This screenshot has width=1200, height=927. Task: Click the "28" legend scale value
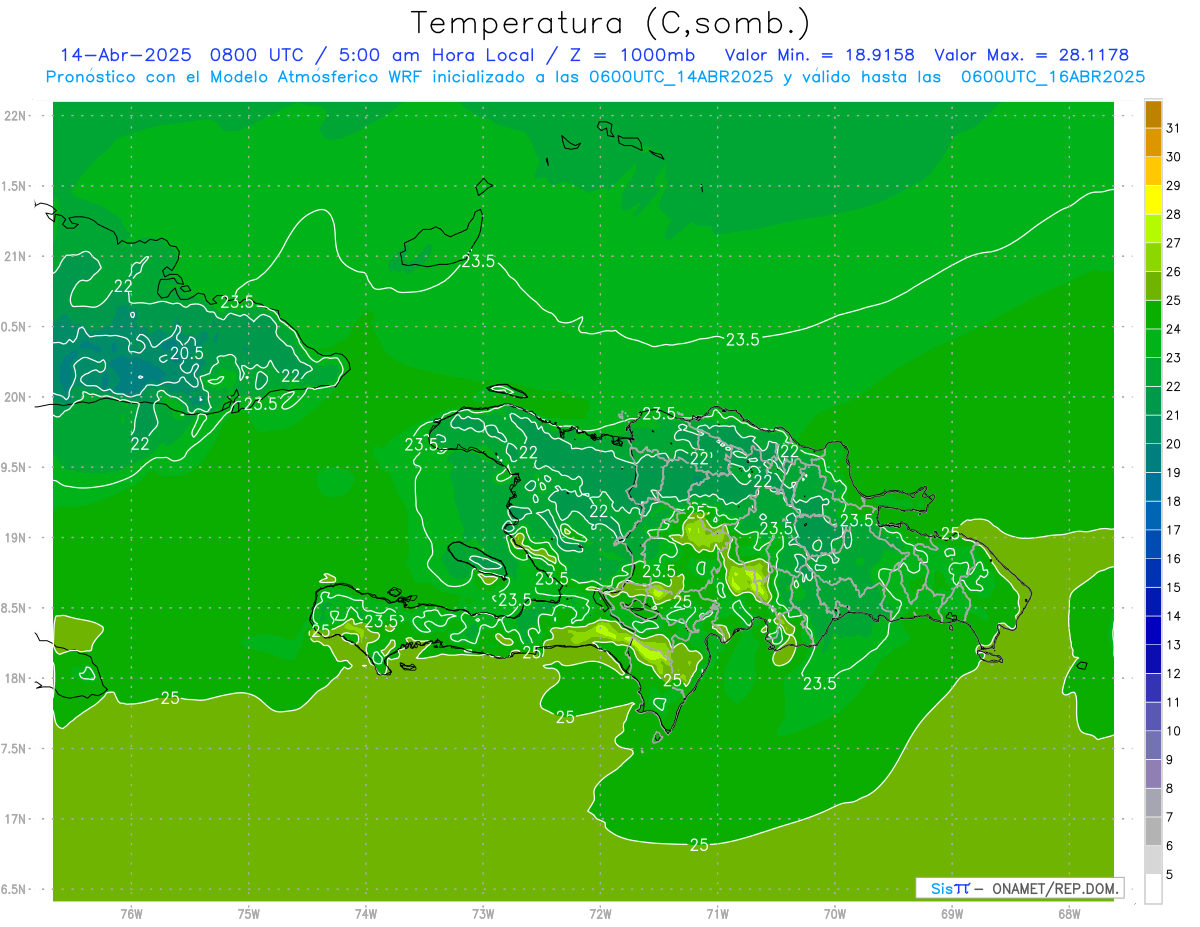(x=1174, y=214)
